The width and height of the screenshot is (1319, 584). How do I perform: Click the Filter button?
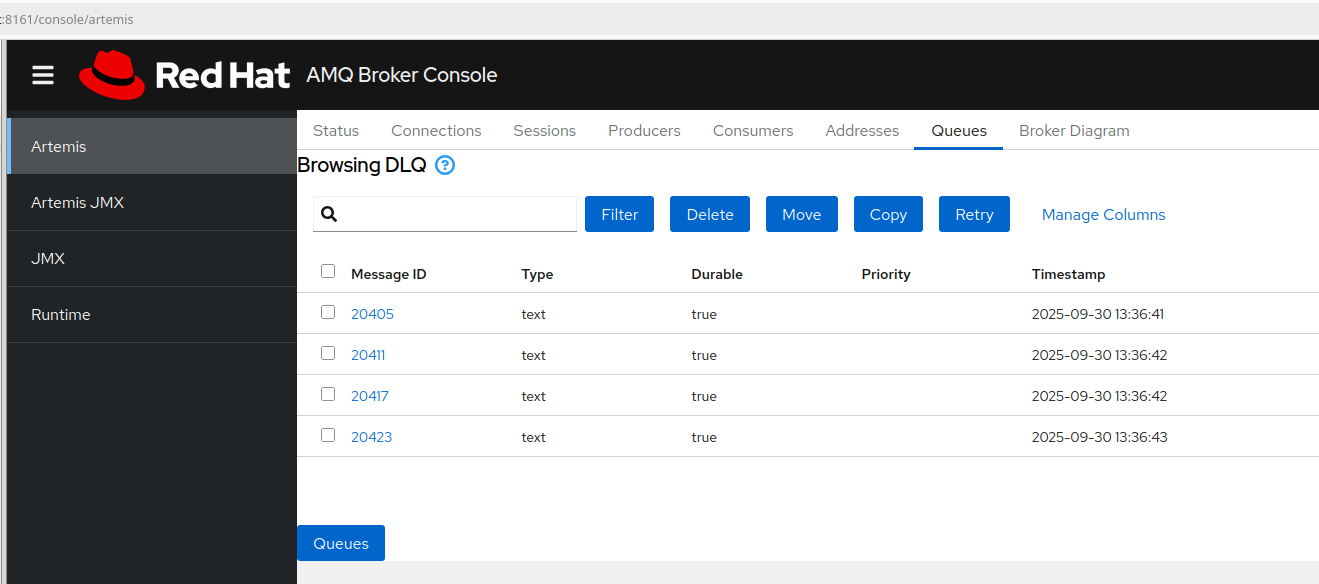[619, 214]
